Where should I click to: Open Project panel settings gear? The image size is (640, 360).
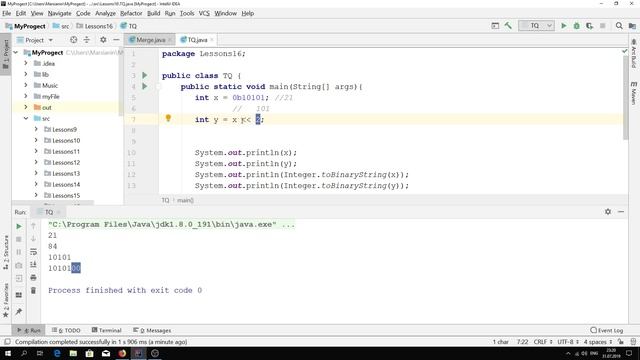pyautogui.click(x=103, y=40)
